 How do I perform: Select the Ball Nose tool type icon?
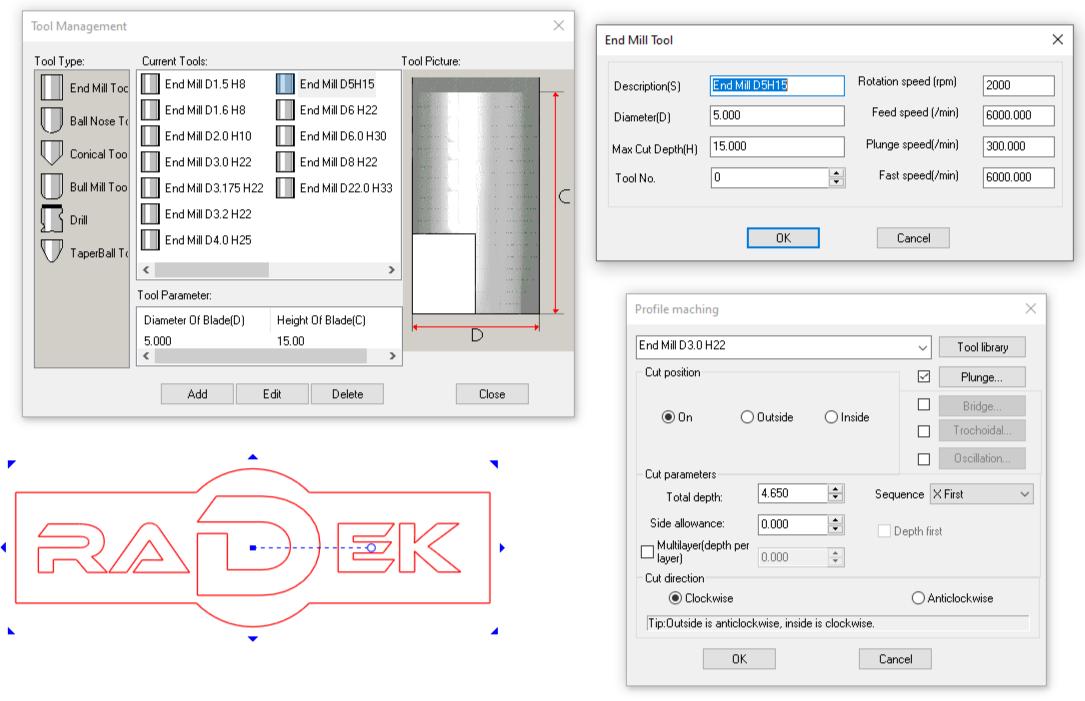(51, 121)
